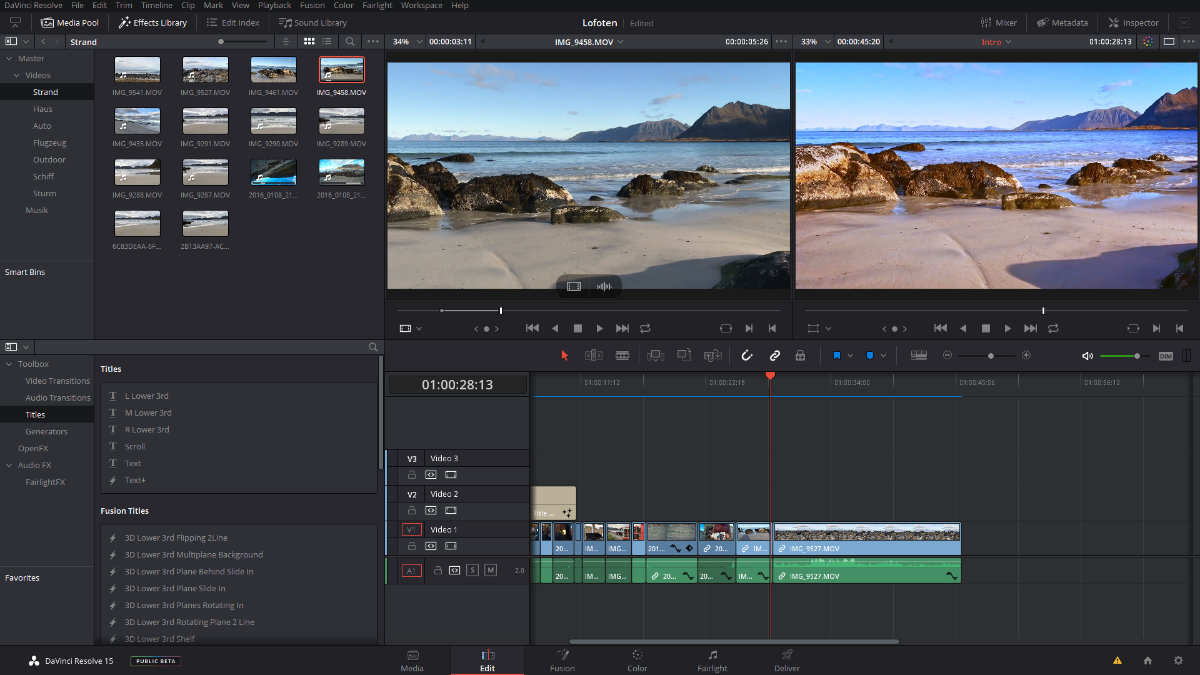Screen dimensions: 1200x675
Task: Open the Playback menu
Action: click(275, 5)
